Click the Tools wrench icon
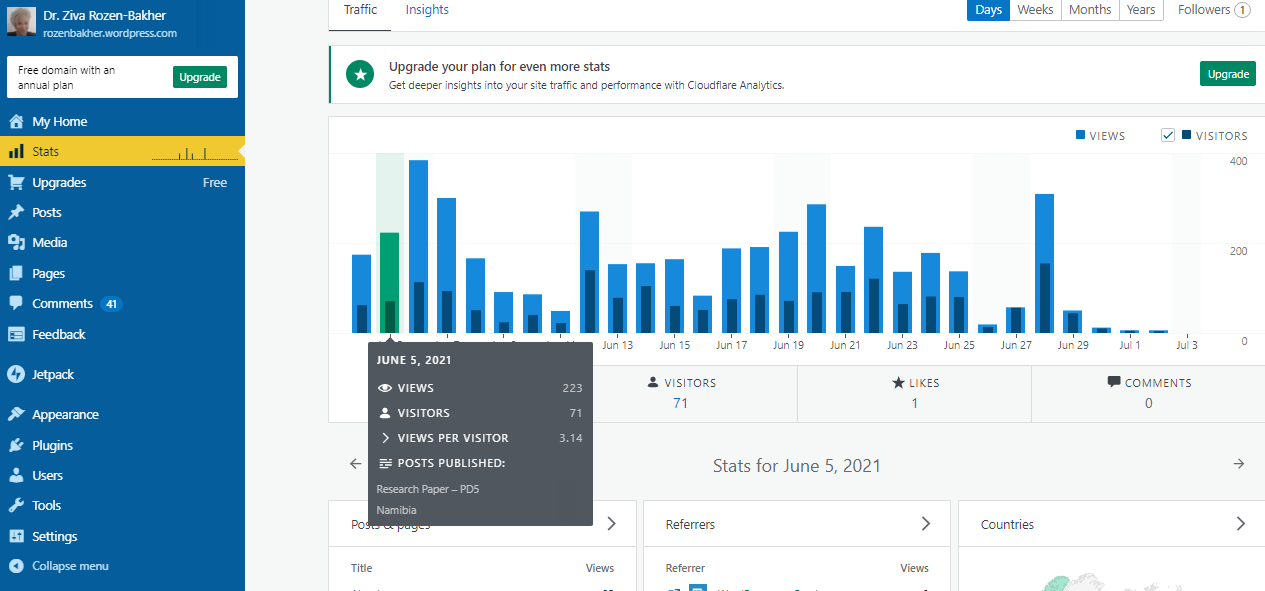The width and height of the screenshot is (1265, 591). click(x=16, y=505)
